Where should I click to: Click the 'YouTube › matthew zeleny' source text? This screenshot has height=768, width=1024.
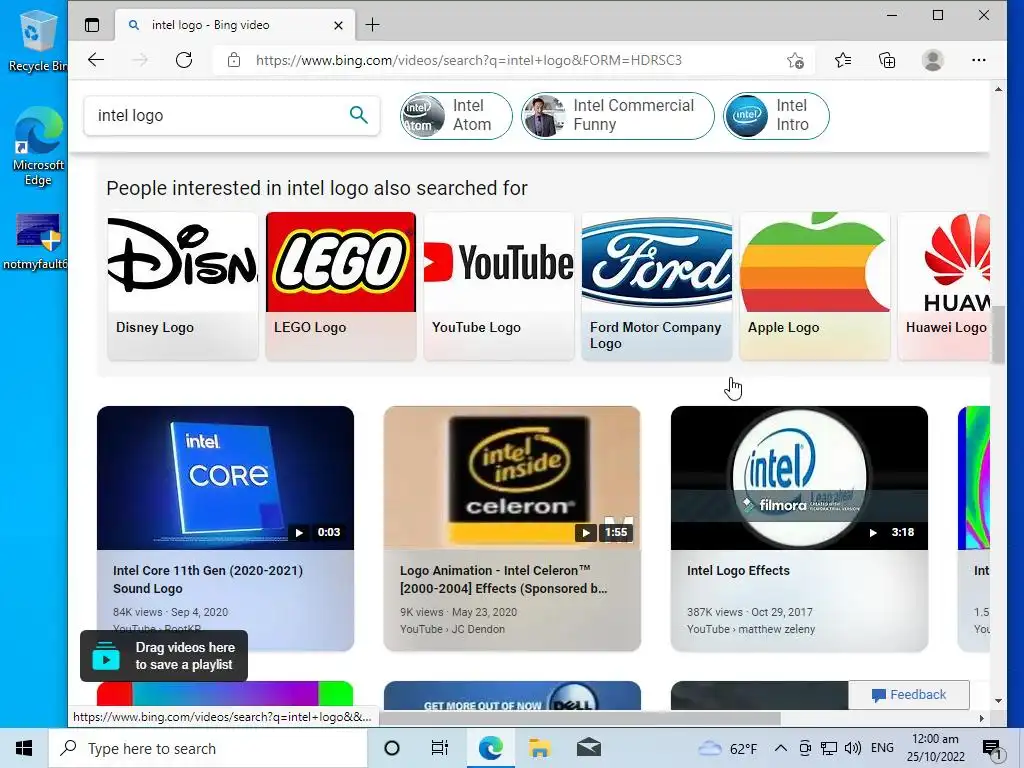(x=751, y=630)
